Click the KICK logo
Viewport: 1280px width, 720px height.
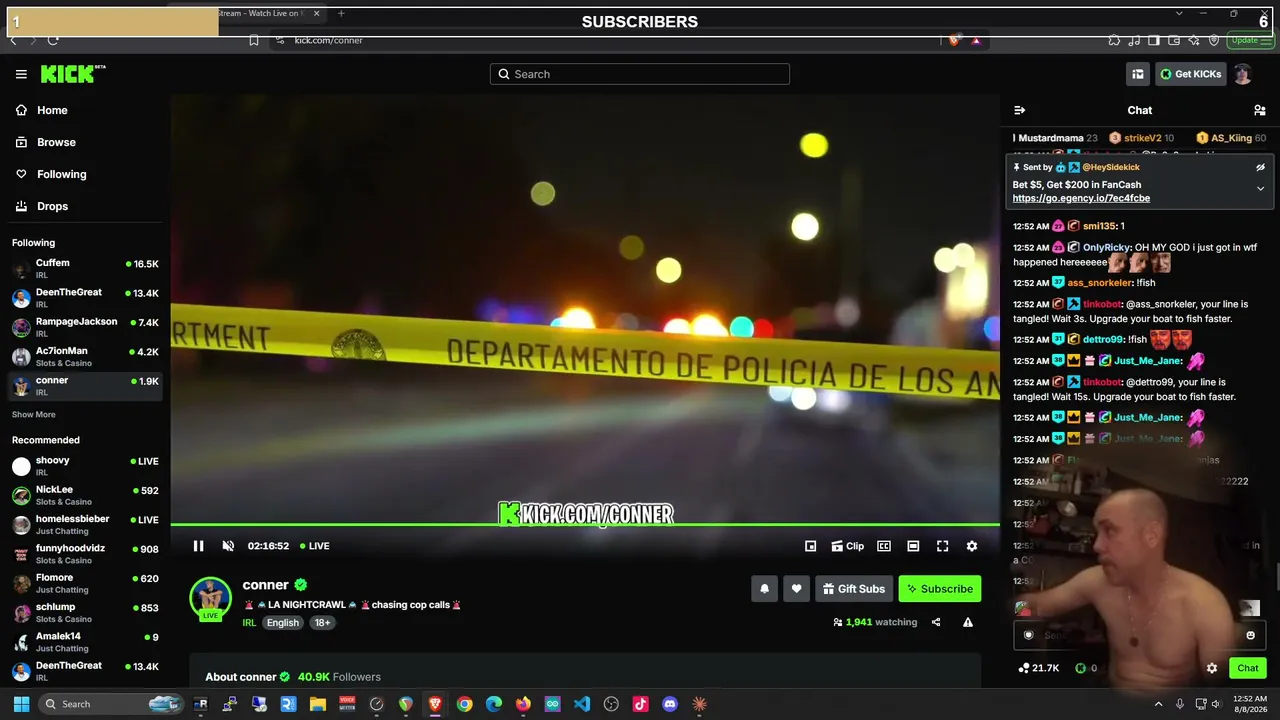(73, 74)
